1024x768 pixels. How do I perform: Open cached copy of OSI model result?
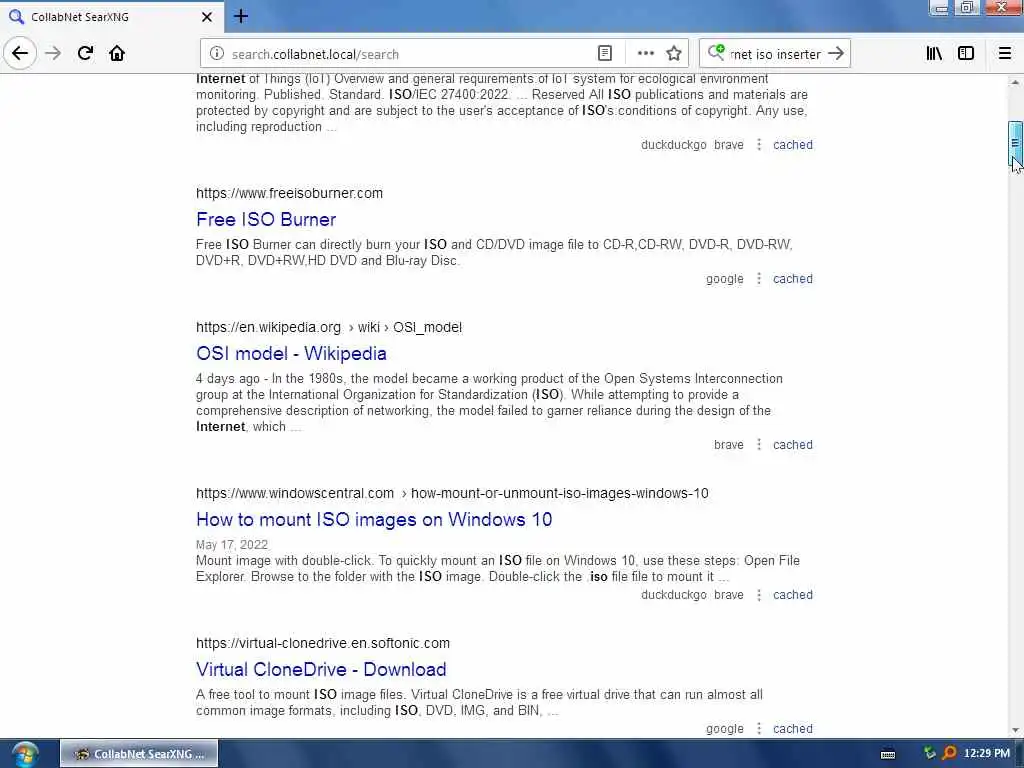pyautogui.click(x=793, y=445)
